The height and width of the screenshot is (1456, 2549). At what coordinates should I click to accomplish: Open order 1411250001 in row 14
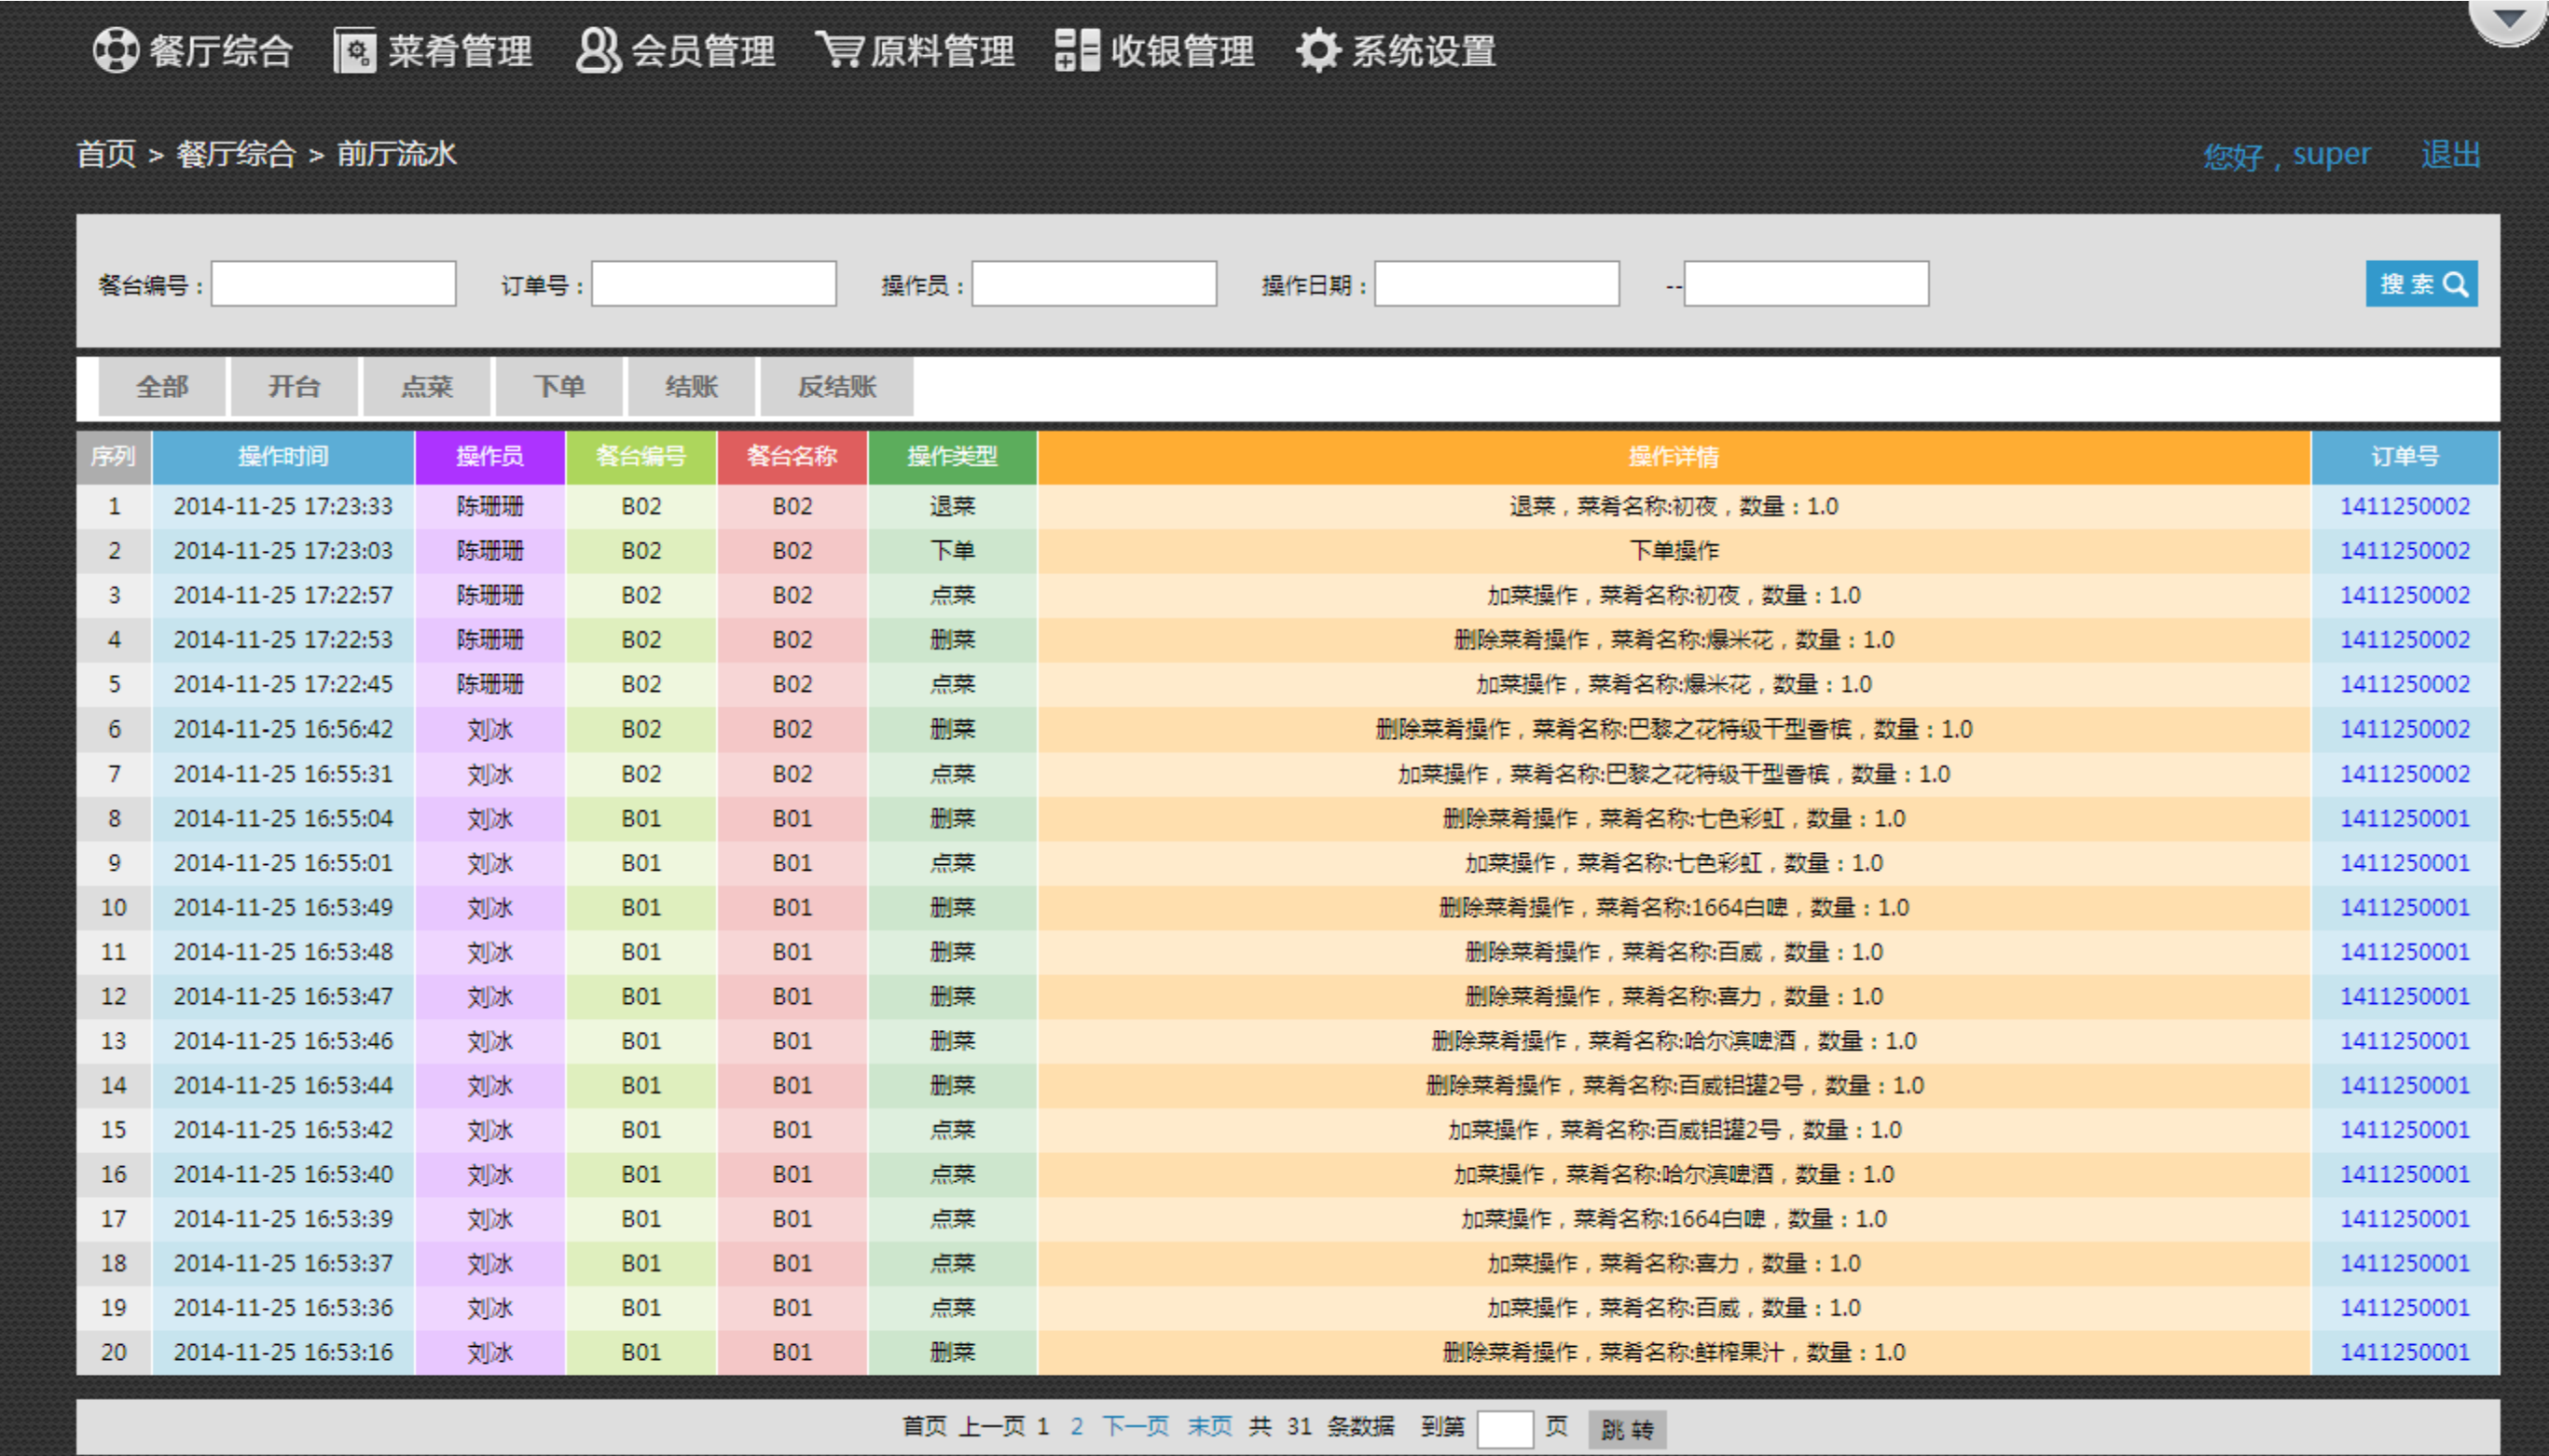point(2405,1085)
